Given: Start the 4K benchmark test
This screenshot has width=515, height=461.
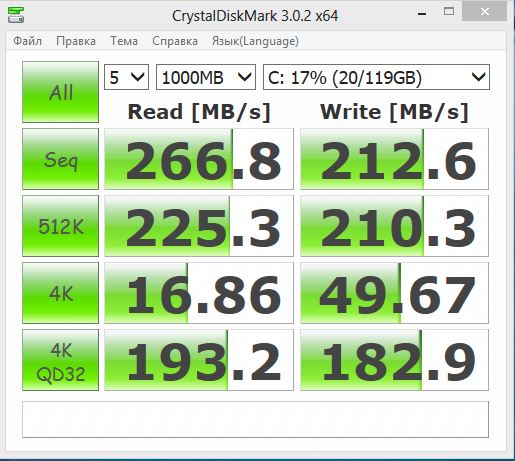Looking at the screenshot, I should coord(61,293).
